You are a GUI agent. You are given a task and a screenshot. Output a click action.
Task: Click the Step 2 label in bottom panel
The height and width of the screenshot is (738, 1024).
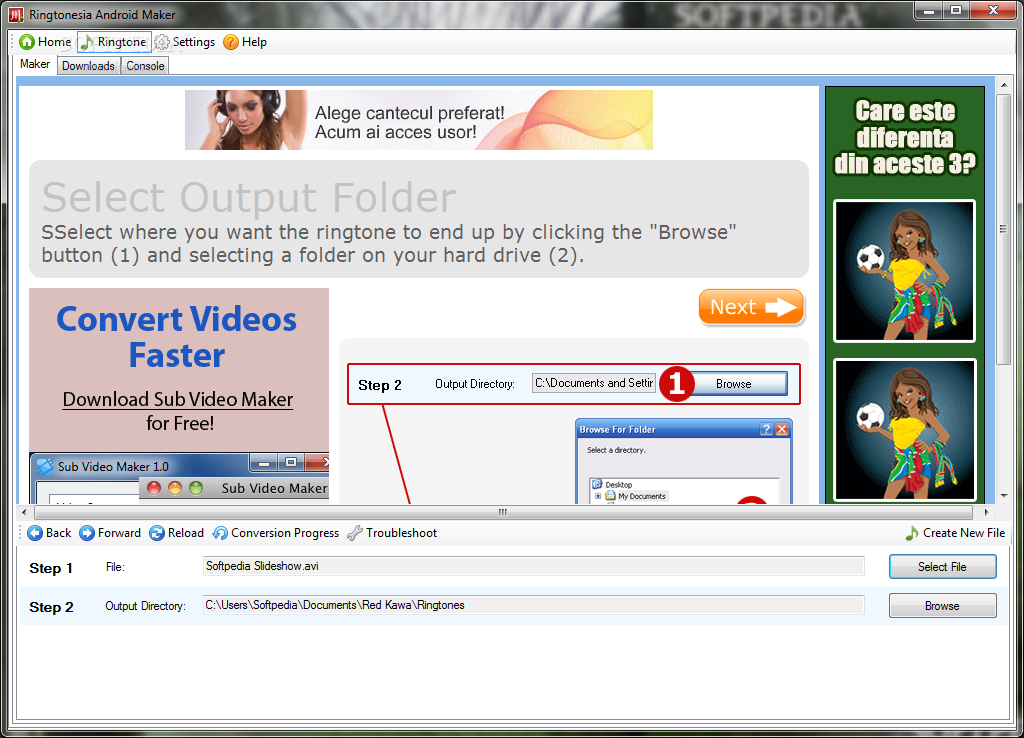point(51,607)
